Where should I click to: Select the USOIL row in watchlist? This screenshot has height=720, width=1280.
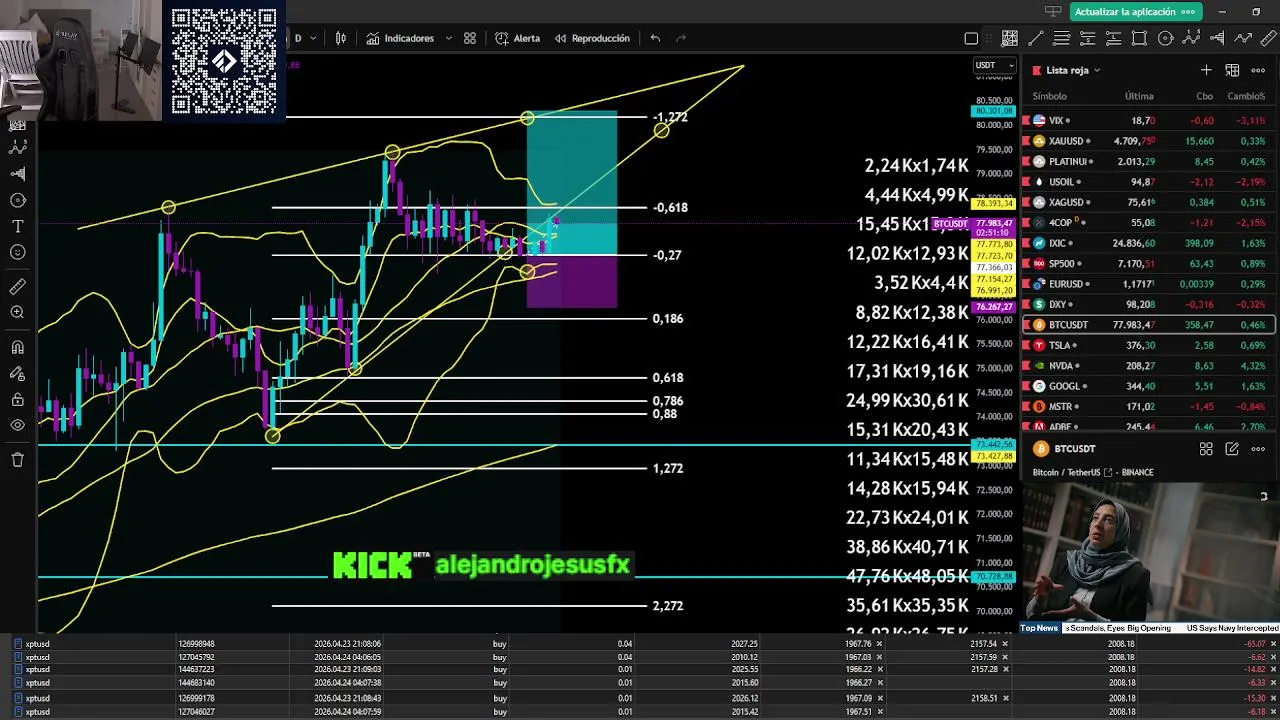coord(1148,182)
